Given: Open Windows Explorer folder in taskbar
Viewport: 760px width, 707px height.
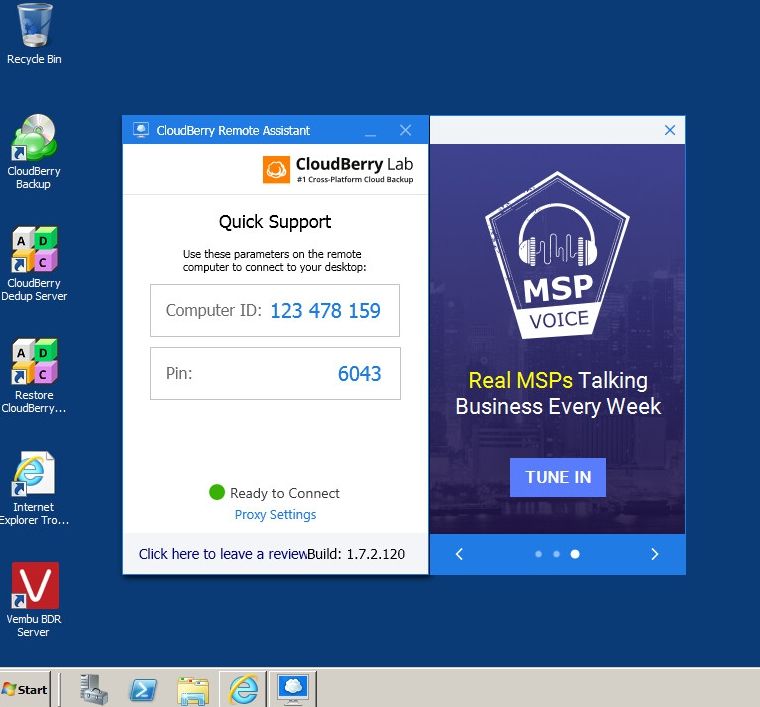Looking at the screenshot, I should pyautogui.click(x=193, y=690).
